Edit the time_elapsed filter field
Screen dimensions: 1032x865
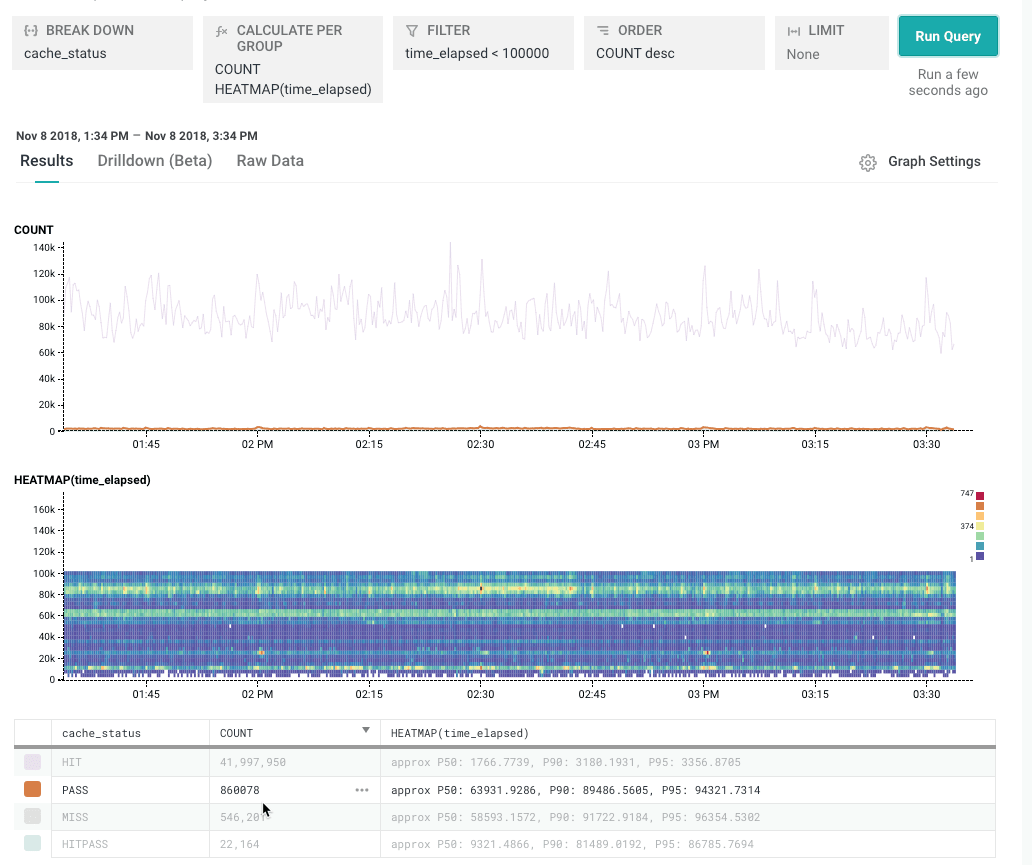coord(477,54)
